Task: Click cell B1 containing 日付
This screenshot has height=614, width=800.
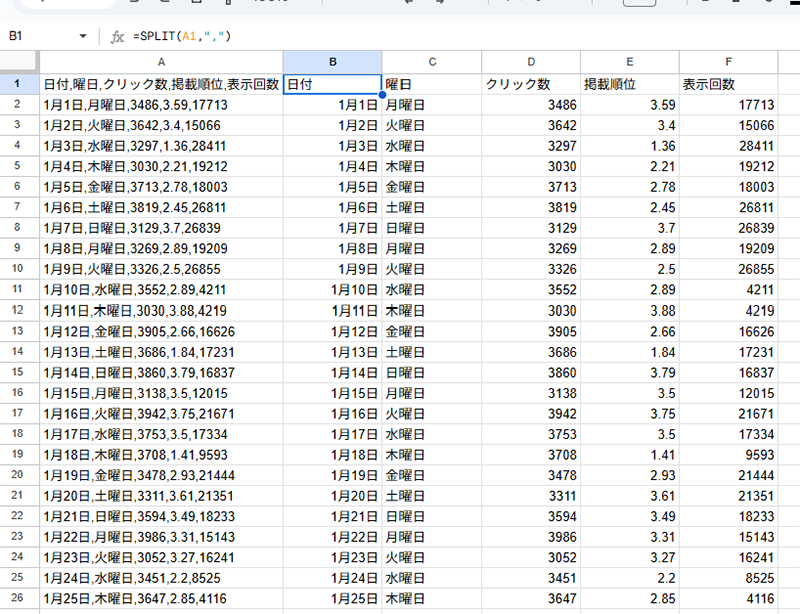Action: click(x=332, y=84)
